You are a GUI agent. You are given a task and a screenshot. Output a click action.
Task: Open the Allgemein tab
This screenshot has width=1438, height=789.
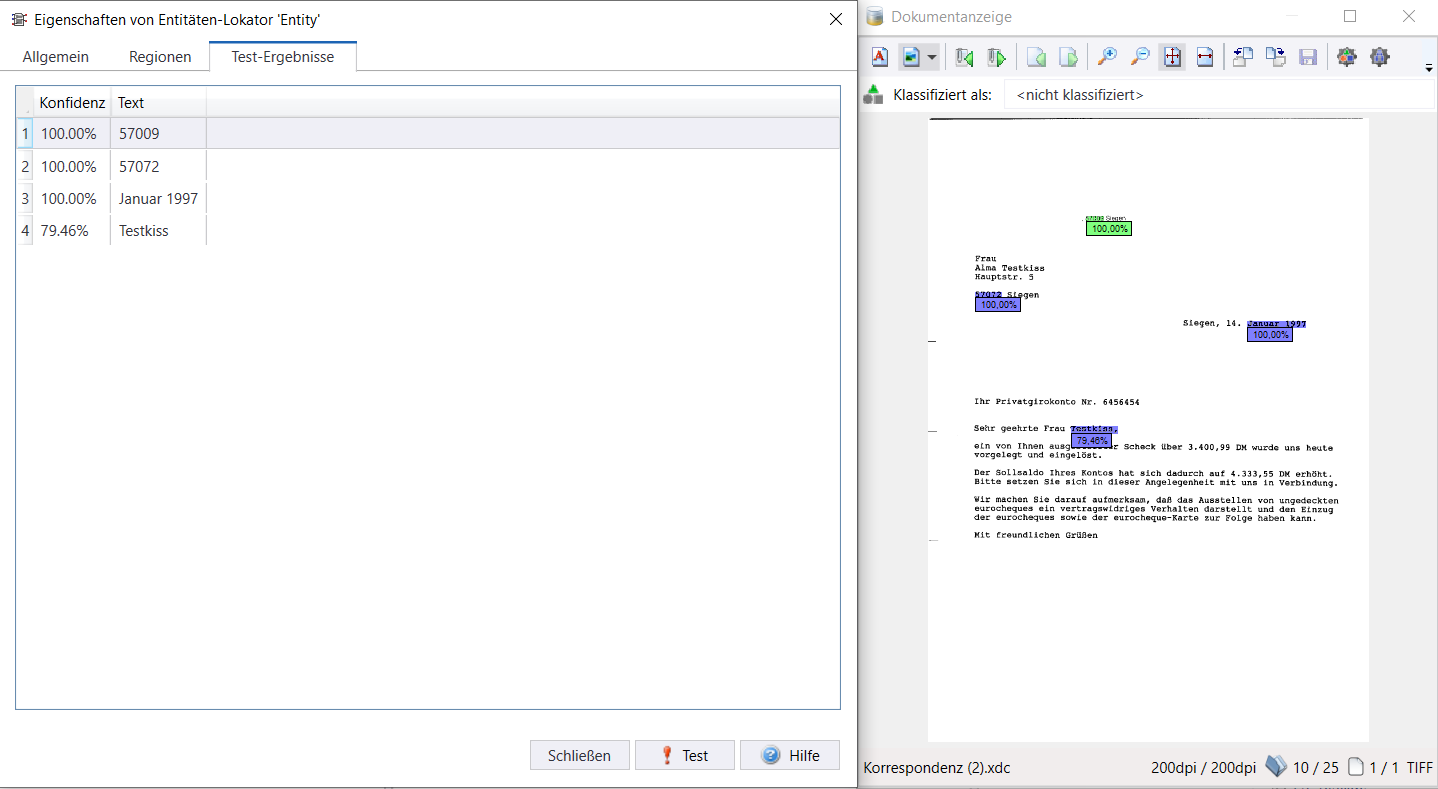[x=56, y=57]
